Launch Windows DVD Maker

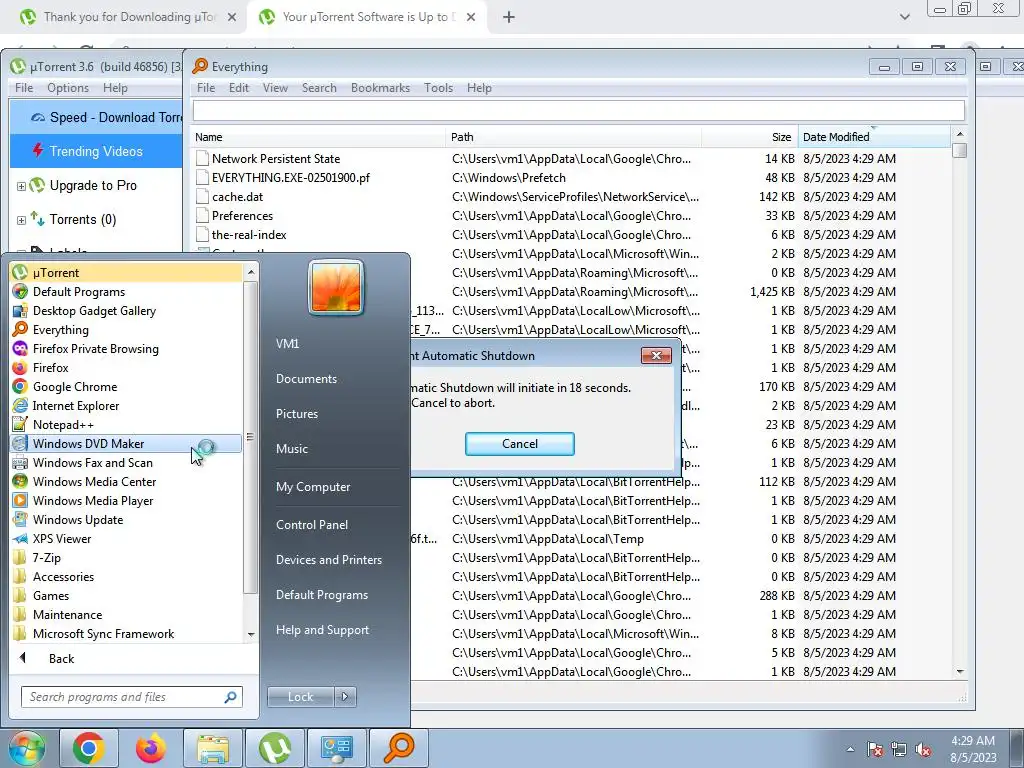pyautogui.click(x=126, y=443)
